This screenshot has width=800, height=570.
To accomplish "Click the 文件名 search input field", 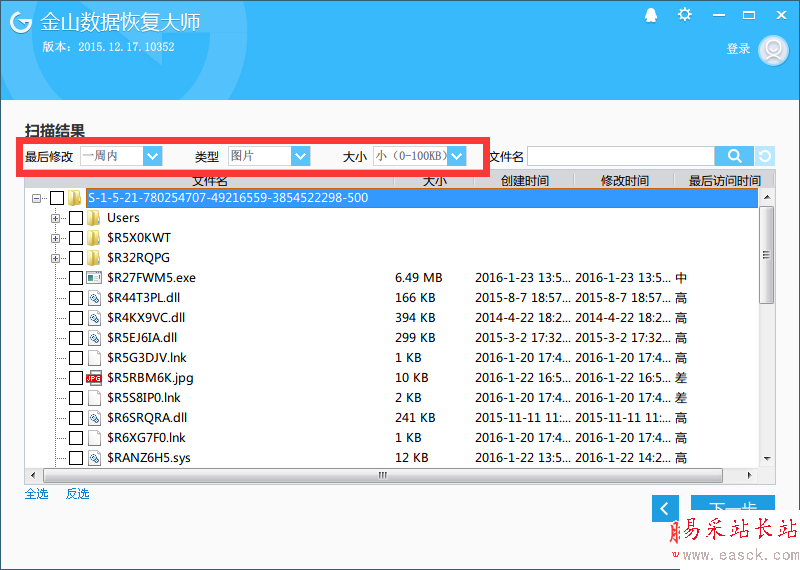I will [621, 156].
